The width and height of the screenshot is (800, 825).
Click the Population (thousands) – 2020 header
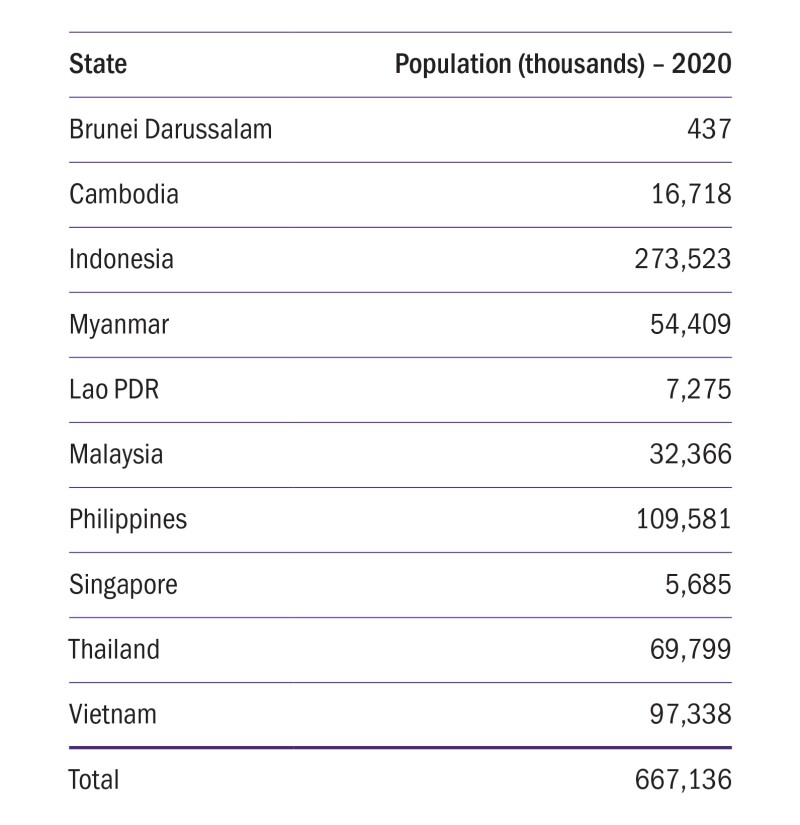pyautogui.click(x=563, y=65)
